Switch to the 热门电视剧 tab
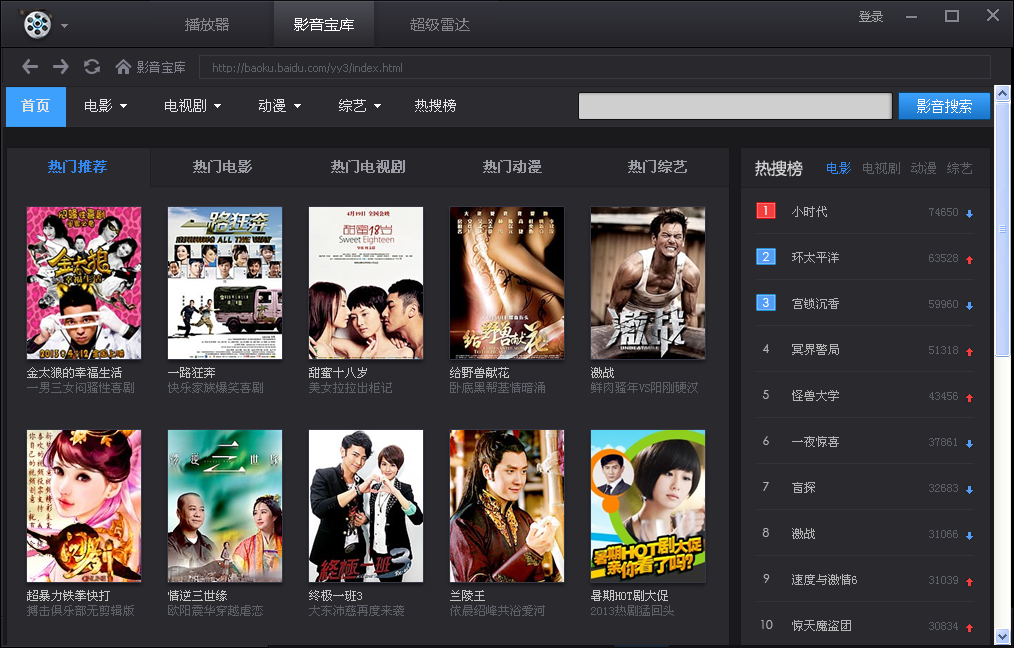The width and height of the screenshot is (1014, 648). (x=368, y=167)
